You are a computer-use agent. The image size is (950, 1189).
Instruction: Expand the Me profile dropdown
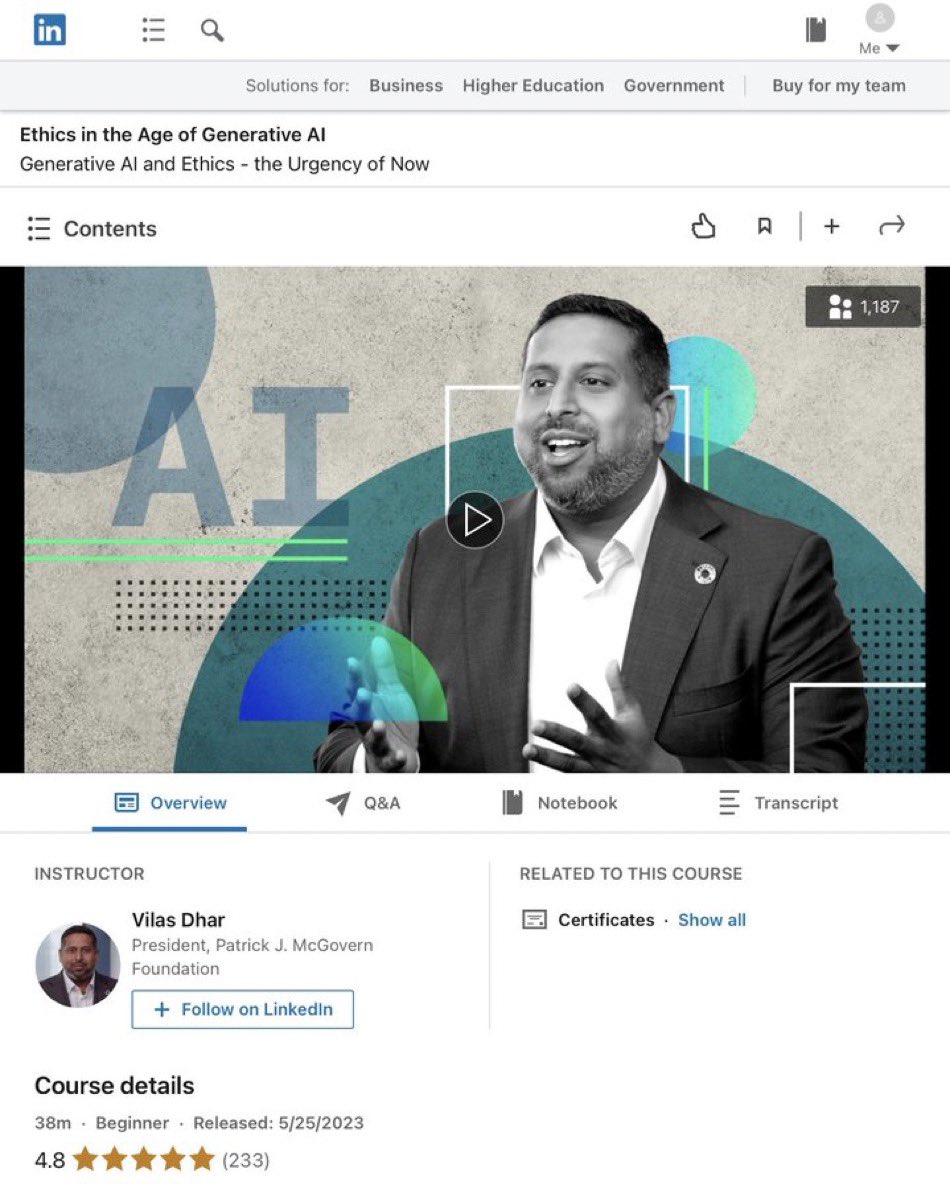[879, 30]
